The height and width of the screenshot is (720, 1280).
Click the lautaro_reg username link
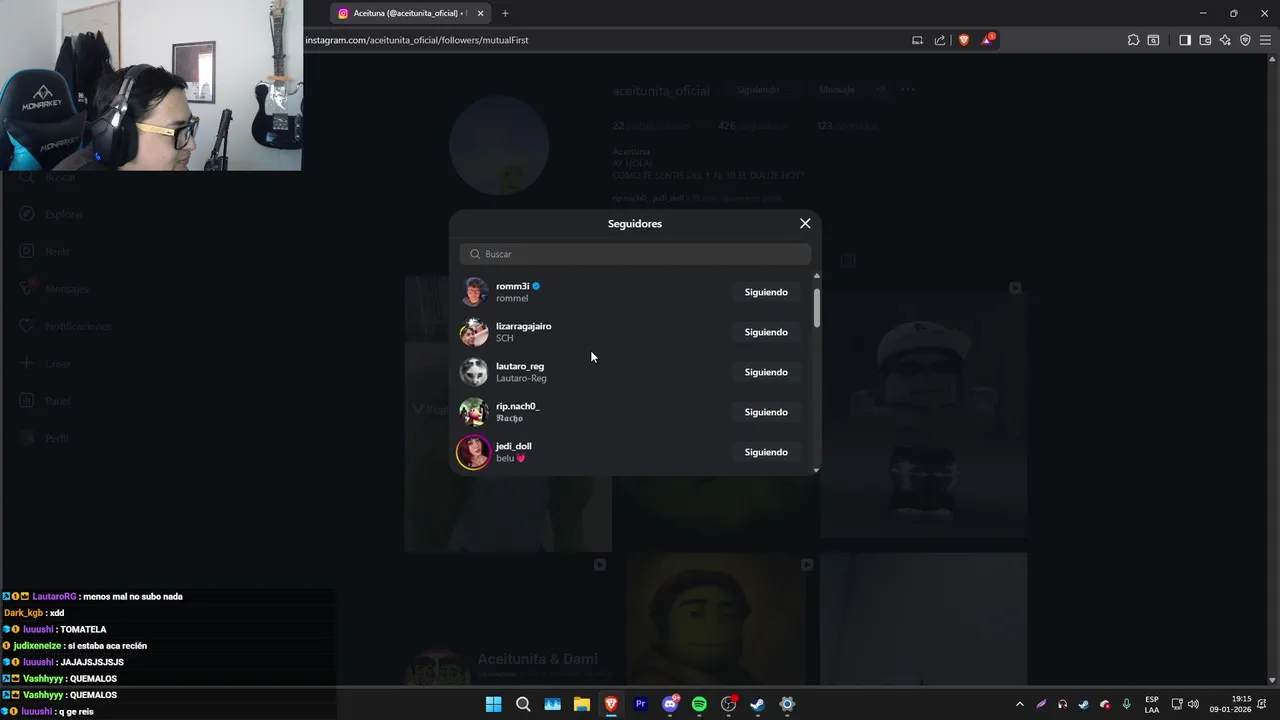coord(520,366)
